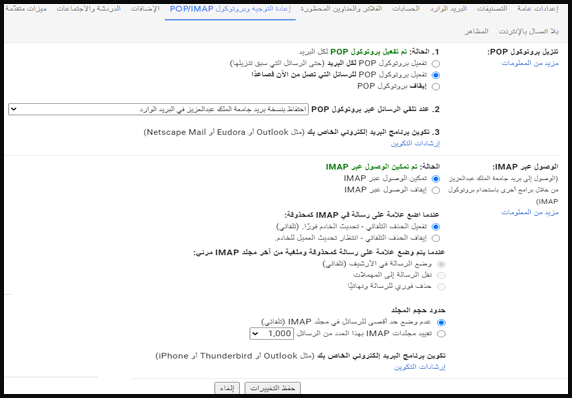Switch to الدردشة والاجتماعات tab

(x=88, y=9)
